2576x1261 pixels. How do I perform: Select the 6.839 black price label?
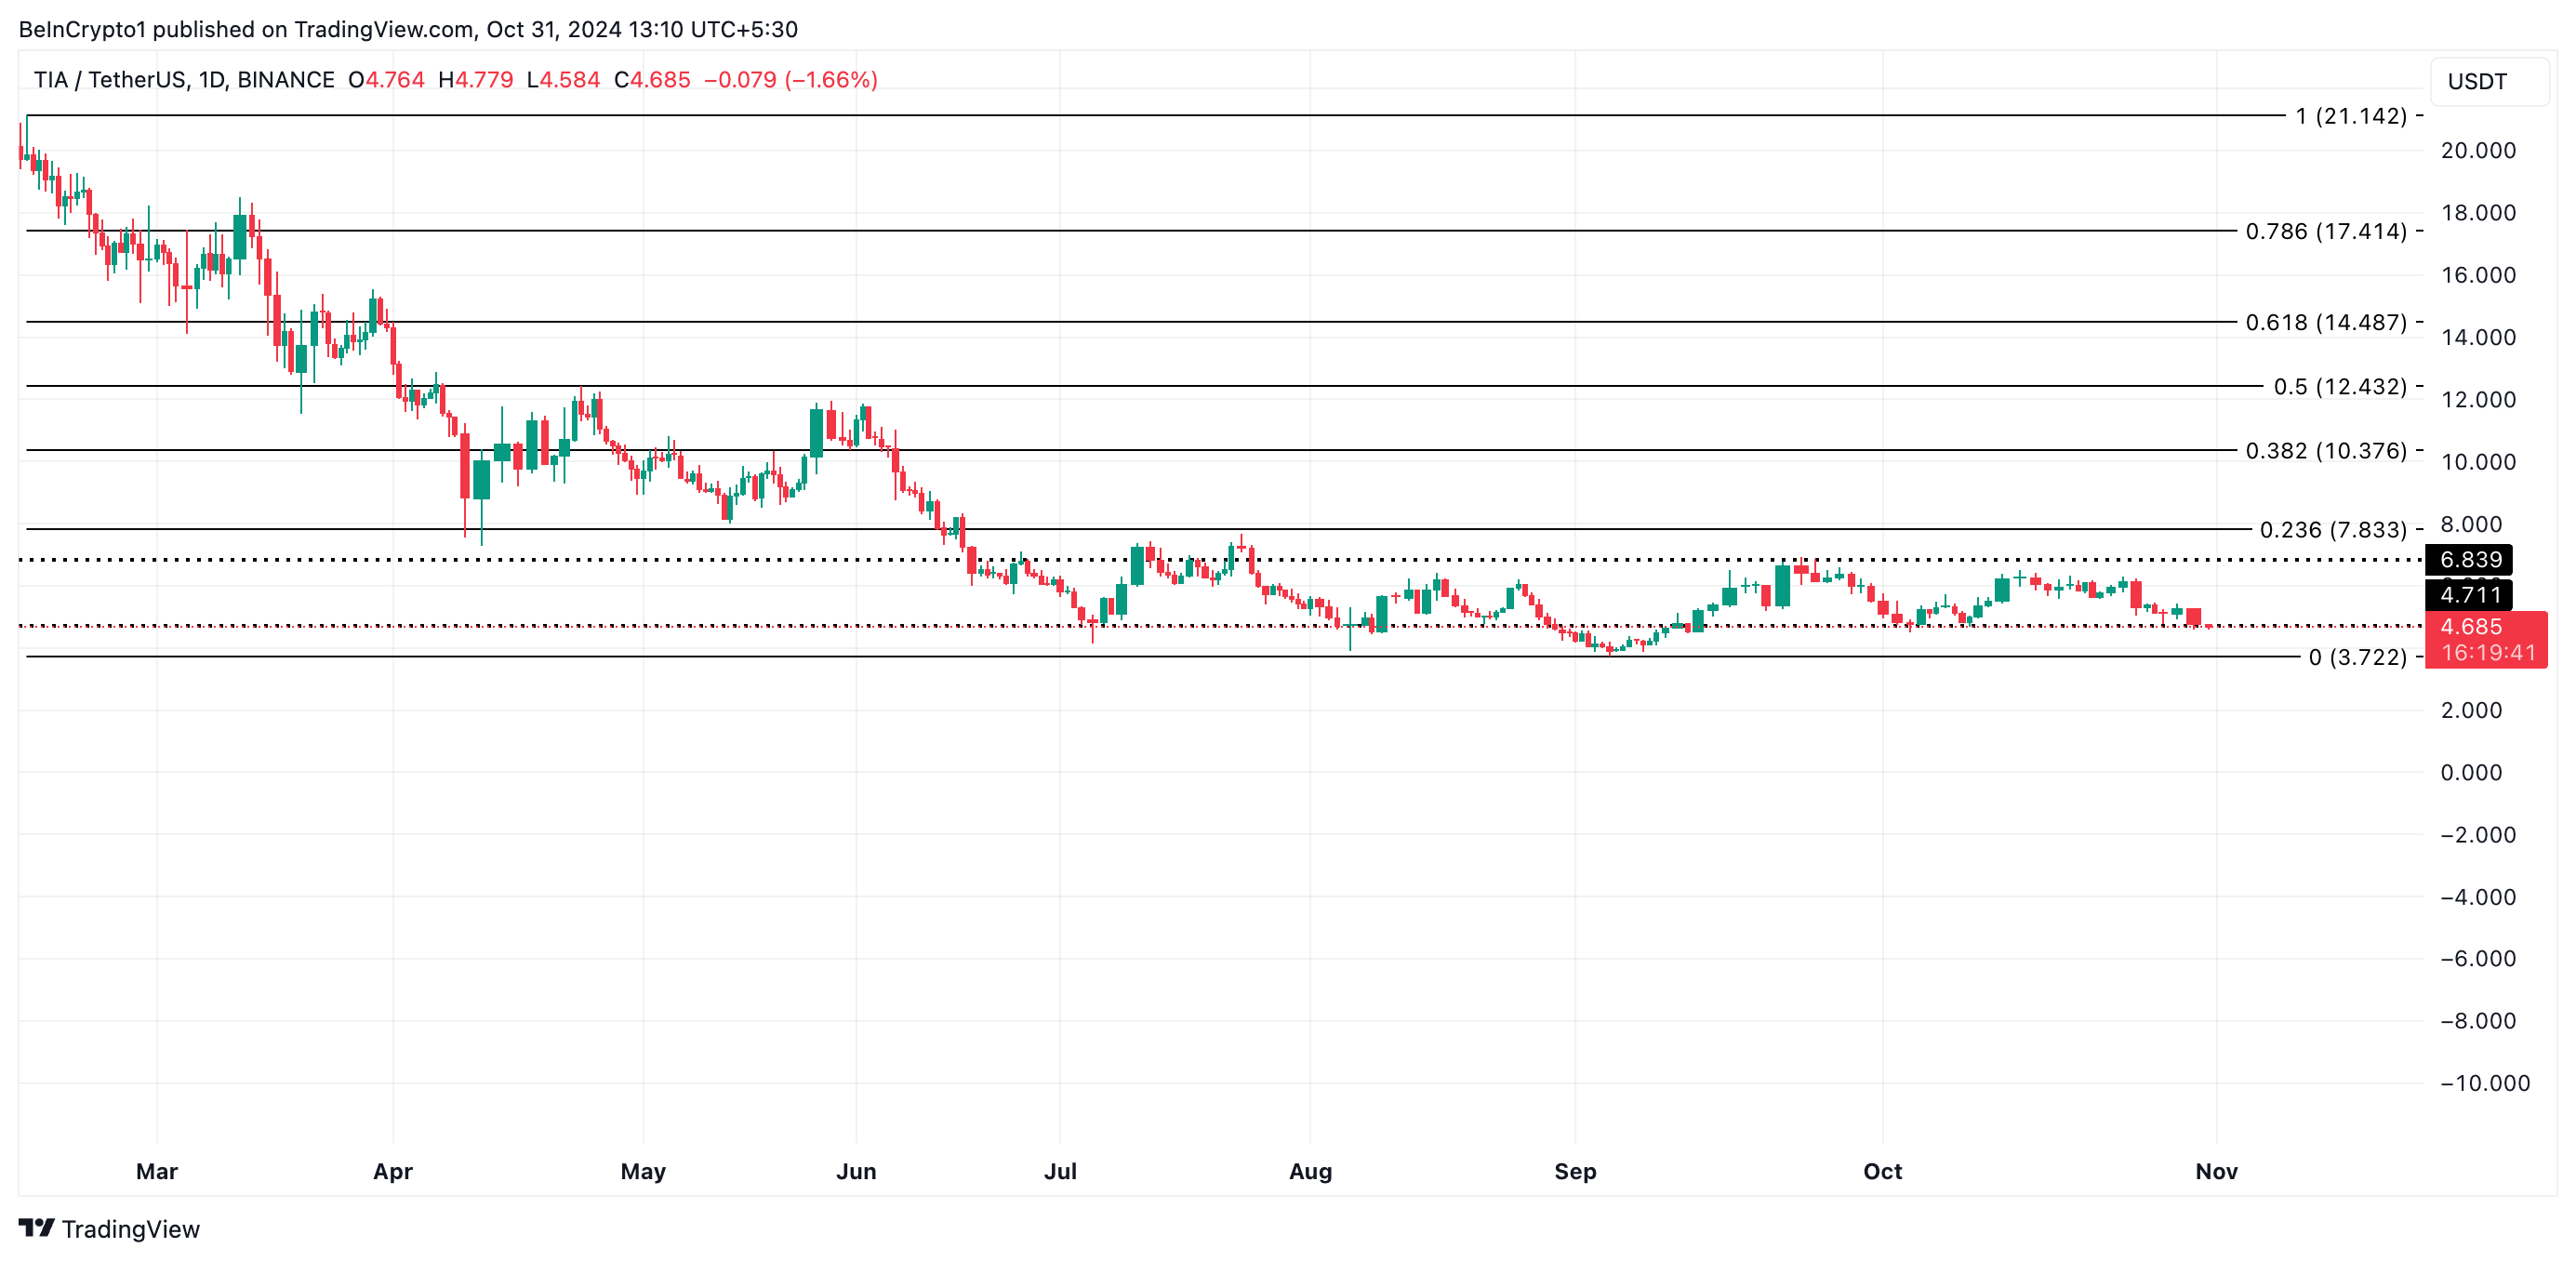(2469, 560)
